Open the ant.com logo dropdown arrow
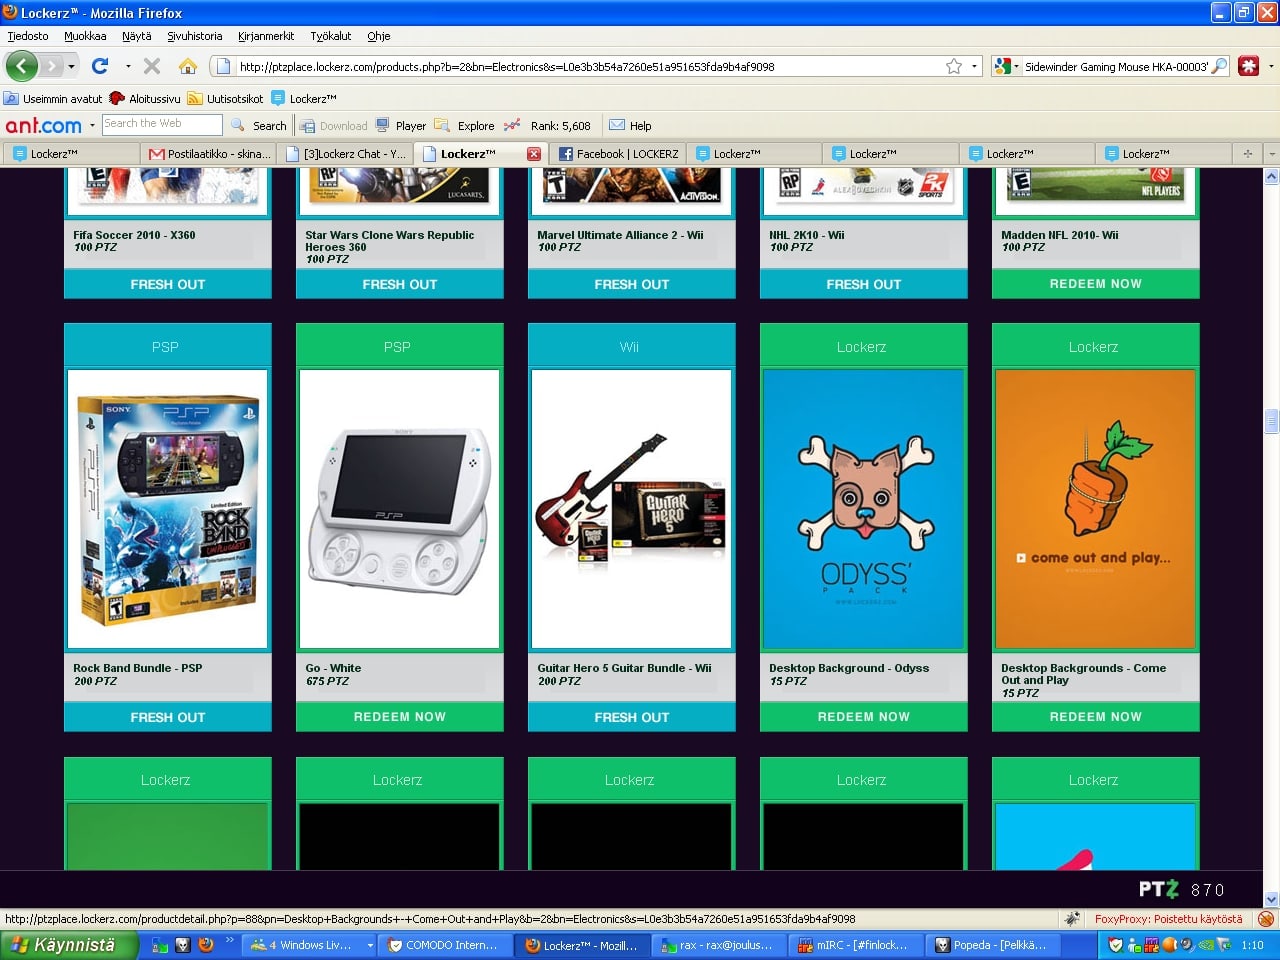Screen dimensions: 1280x960 [x=92, y=126]
